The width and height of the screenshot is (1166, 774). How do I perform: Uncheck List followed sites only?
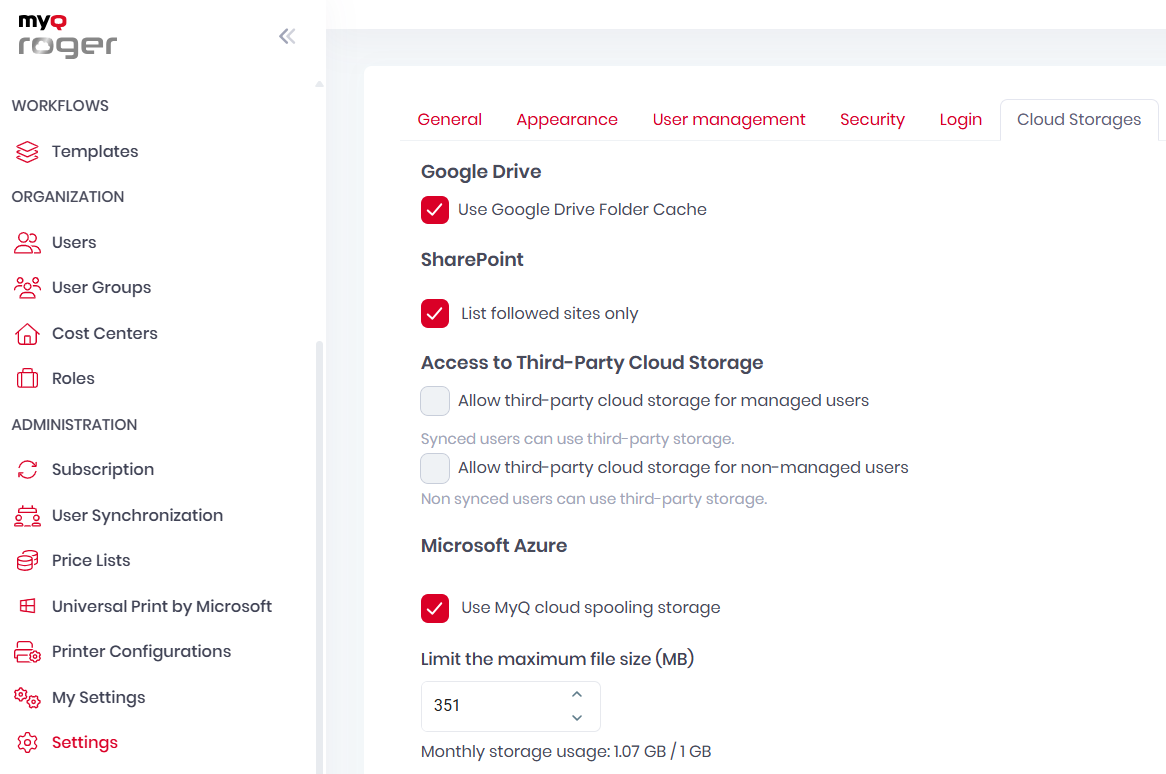[435, 314]
